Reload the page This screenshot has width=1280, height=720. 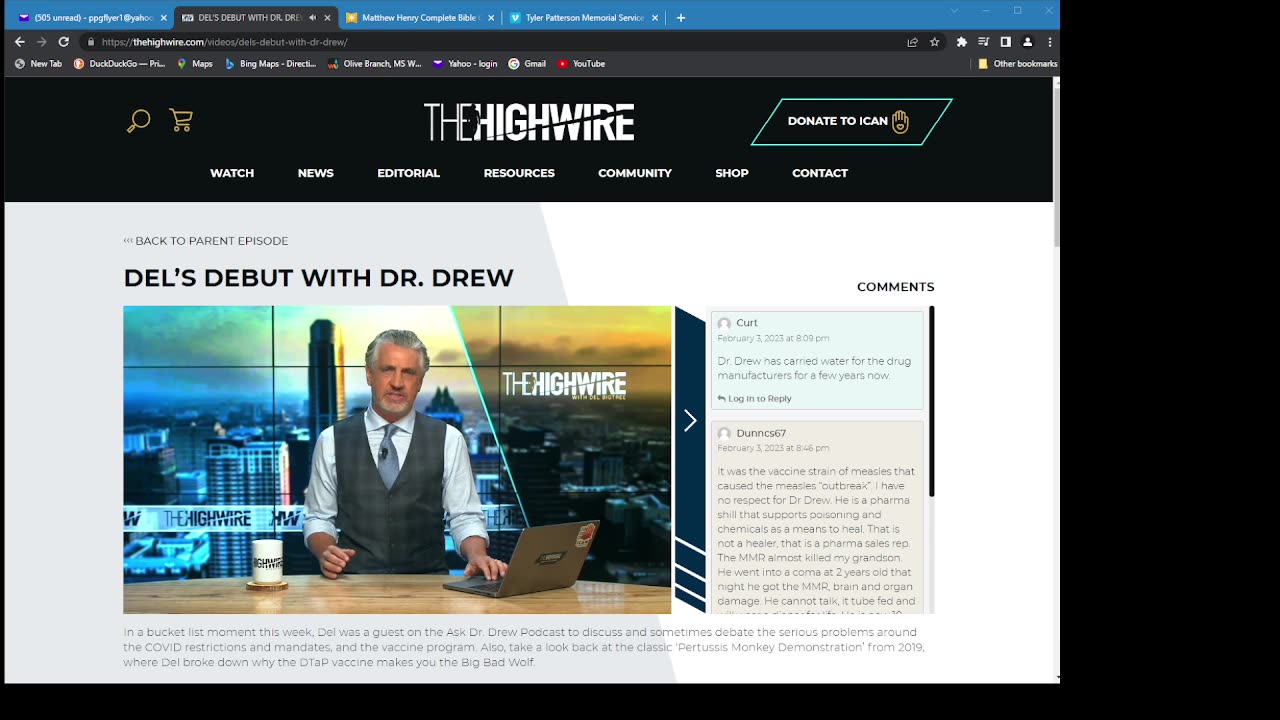(63, 42)
